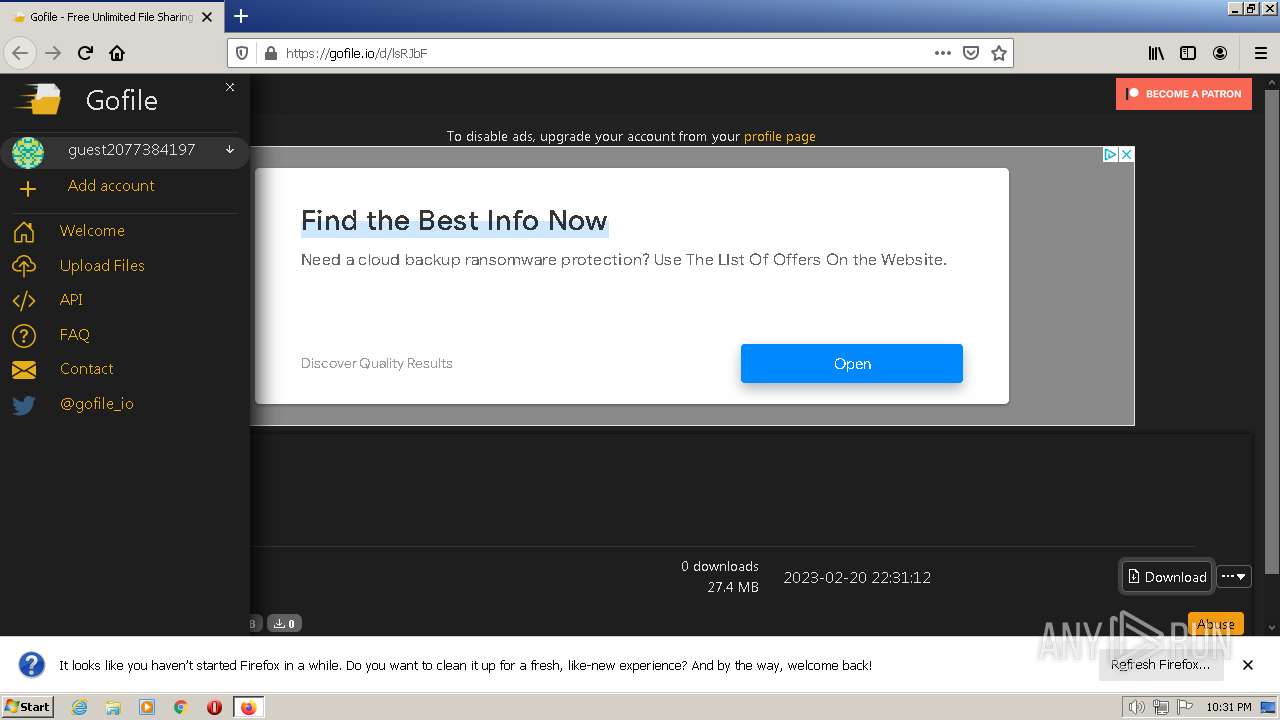Open the Firefox Account icon
The image size is (1280, 720).
click(1220, 53)
